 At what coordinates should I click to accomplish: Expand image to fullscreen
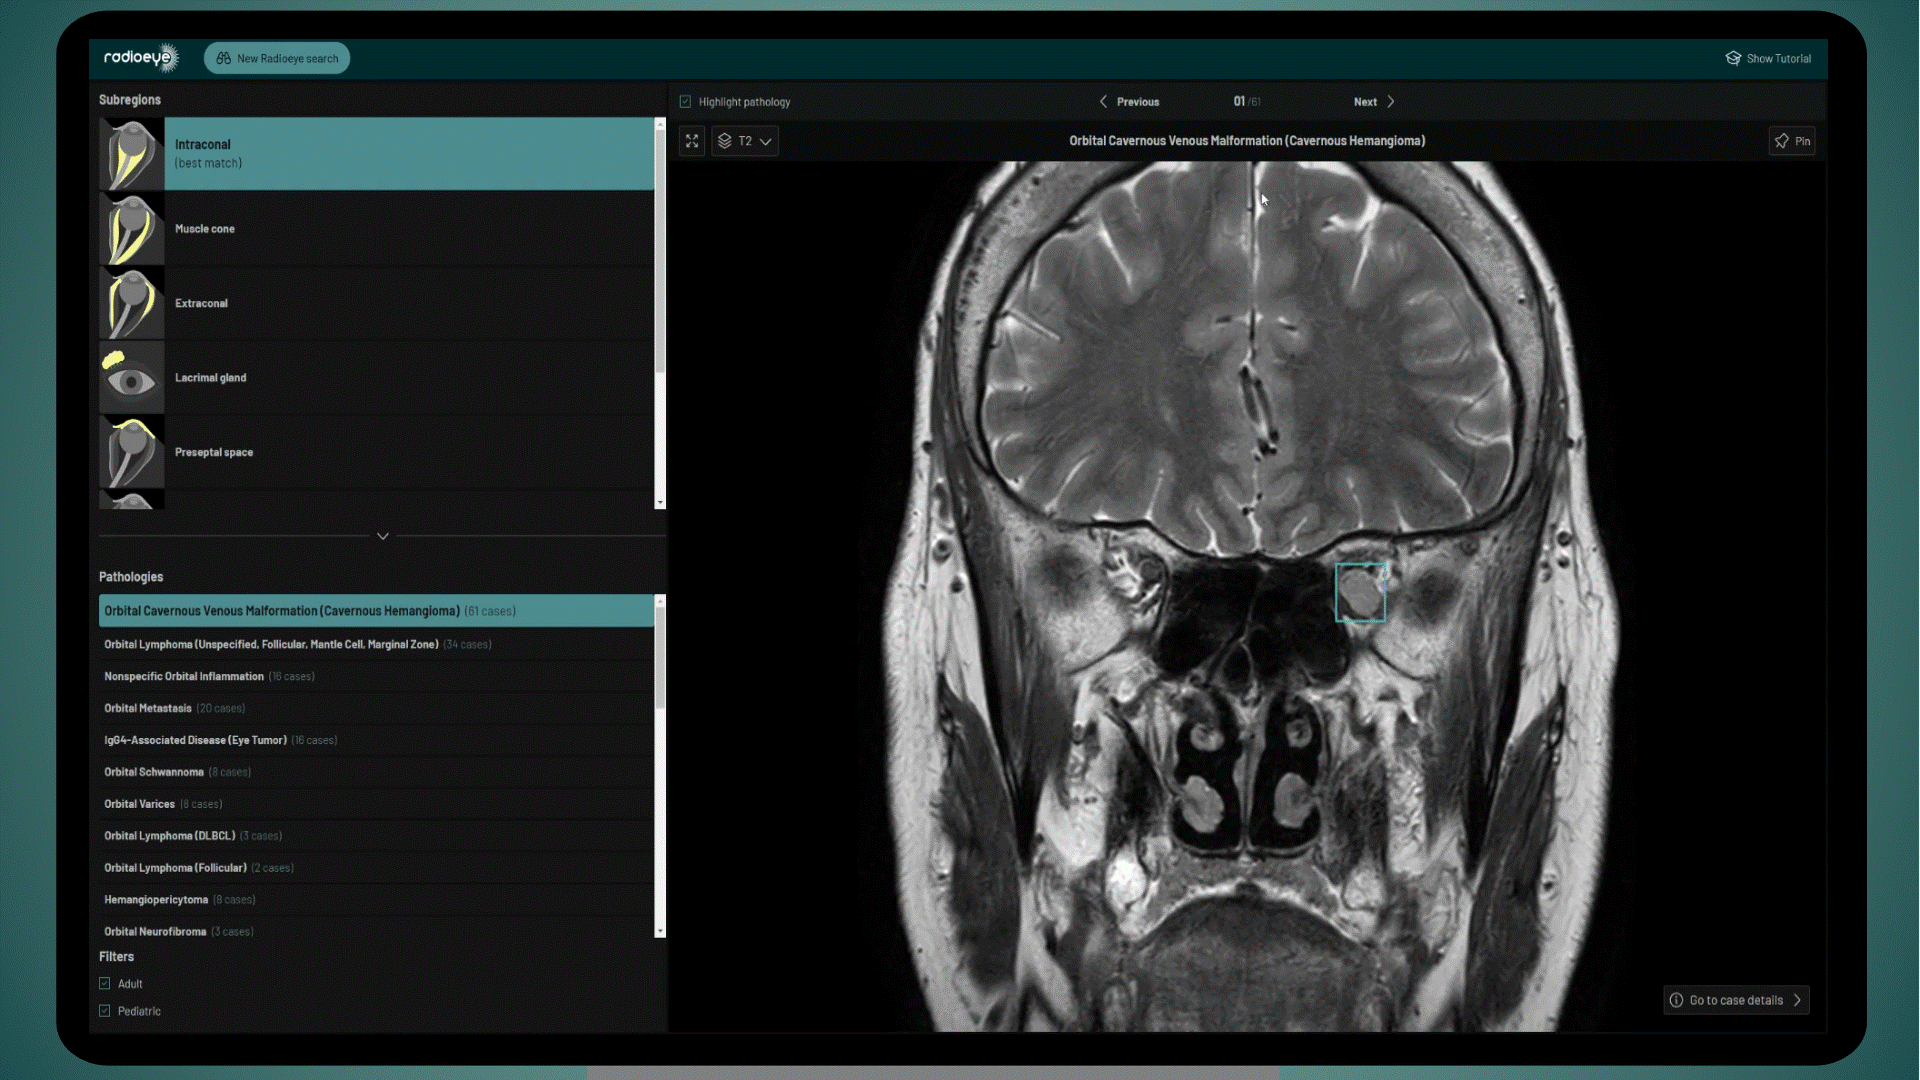[692, 141]
